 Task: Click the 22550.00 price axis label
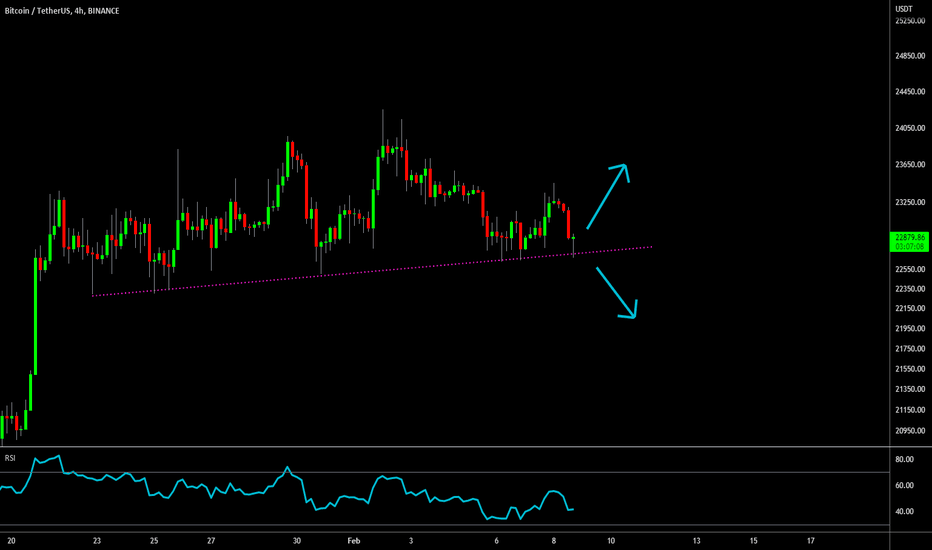tap(910, 269)
